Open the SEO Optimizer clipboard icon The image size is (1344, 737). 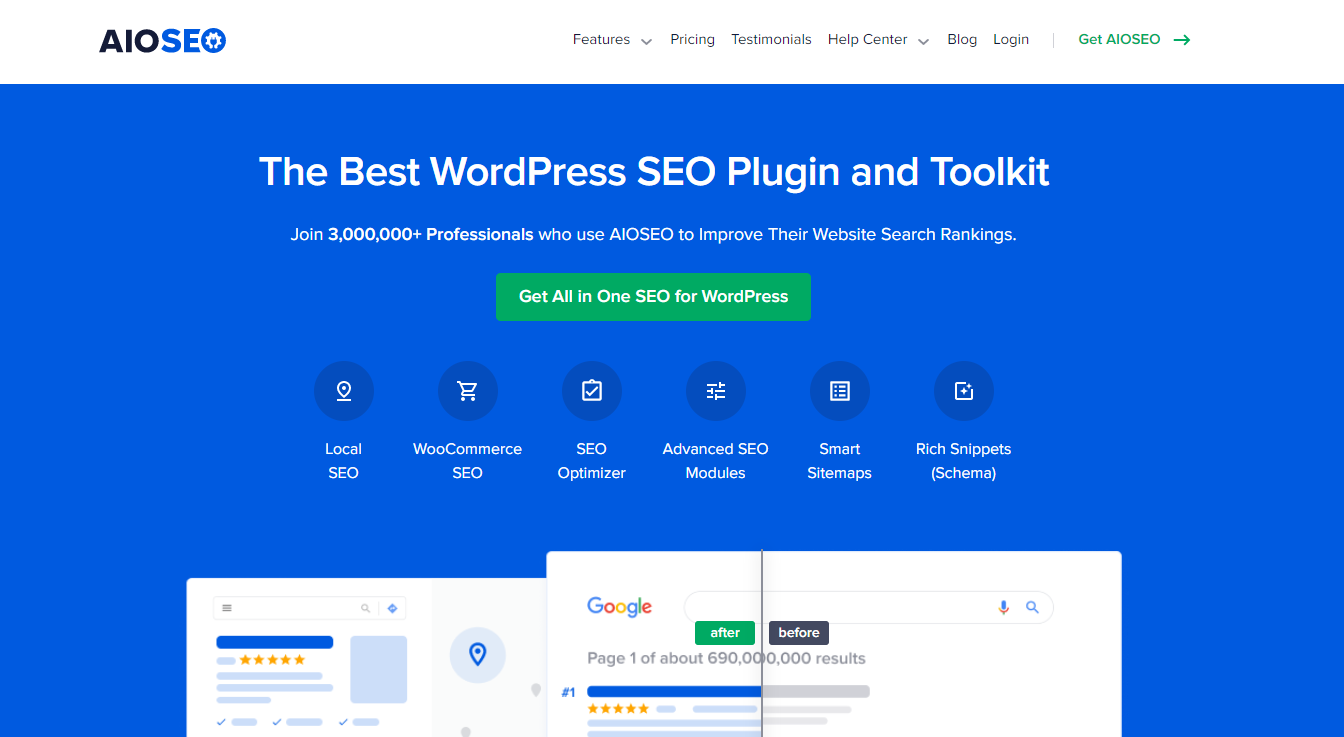[592, 391]
